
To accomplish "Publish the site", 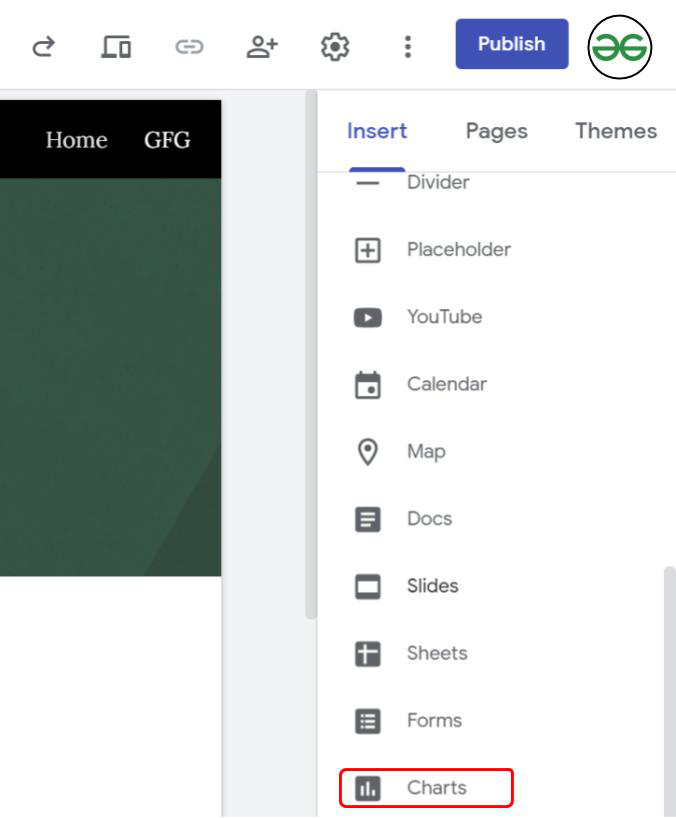I will pos(512,44).
